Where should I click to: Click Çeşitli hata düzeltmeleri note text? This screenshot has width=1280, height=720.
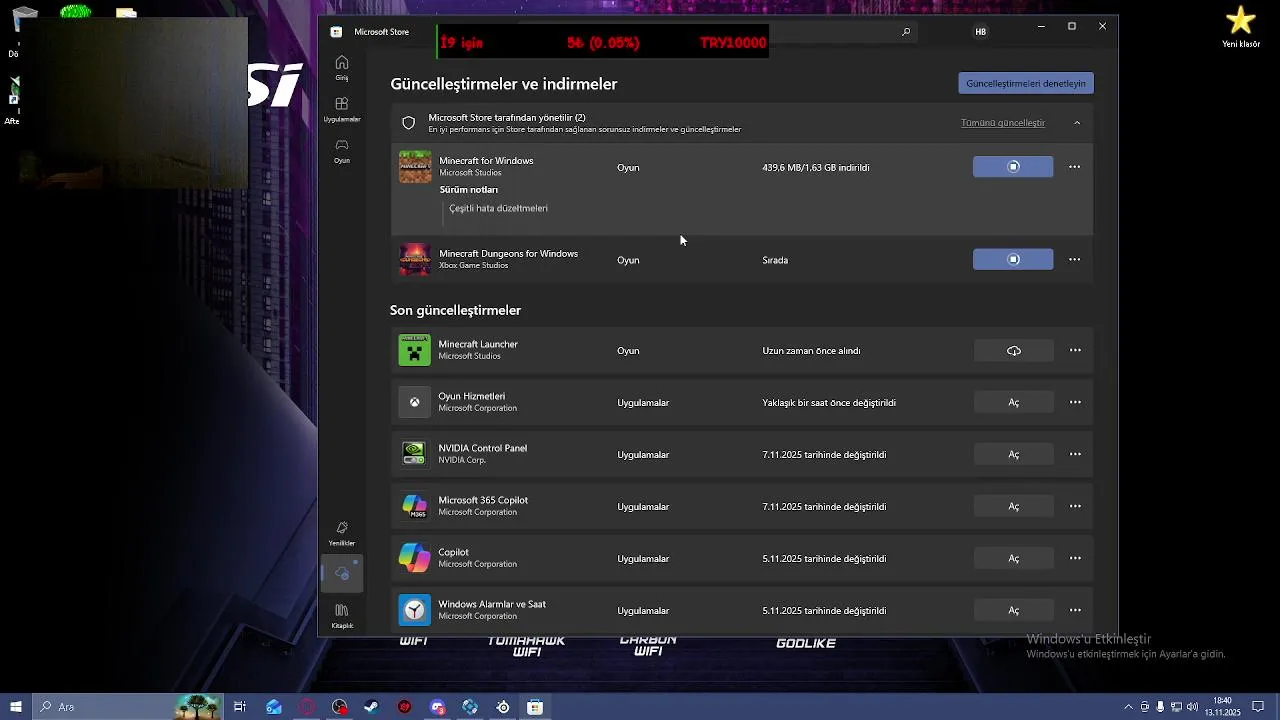click(x=498, y=209)
